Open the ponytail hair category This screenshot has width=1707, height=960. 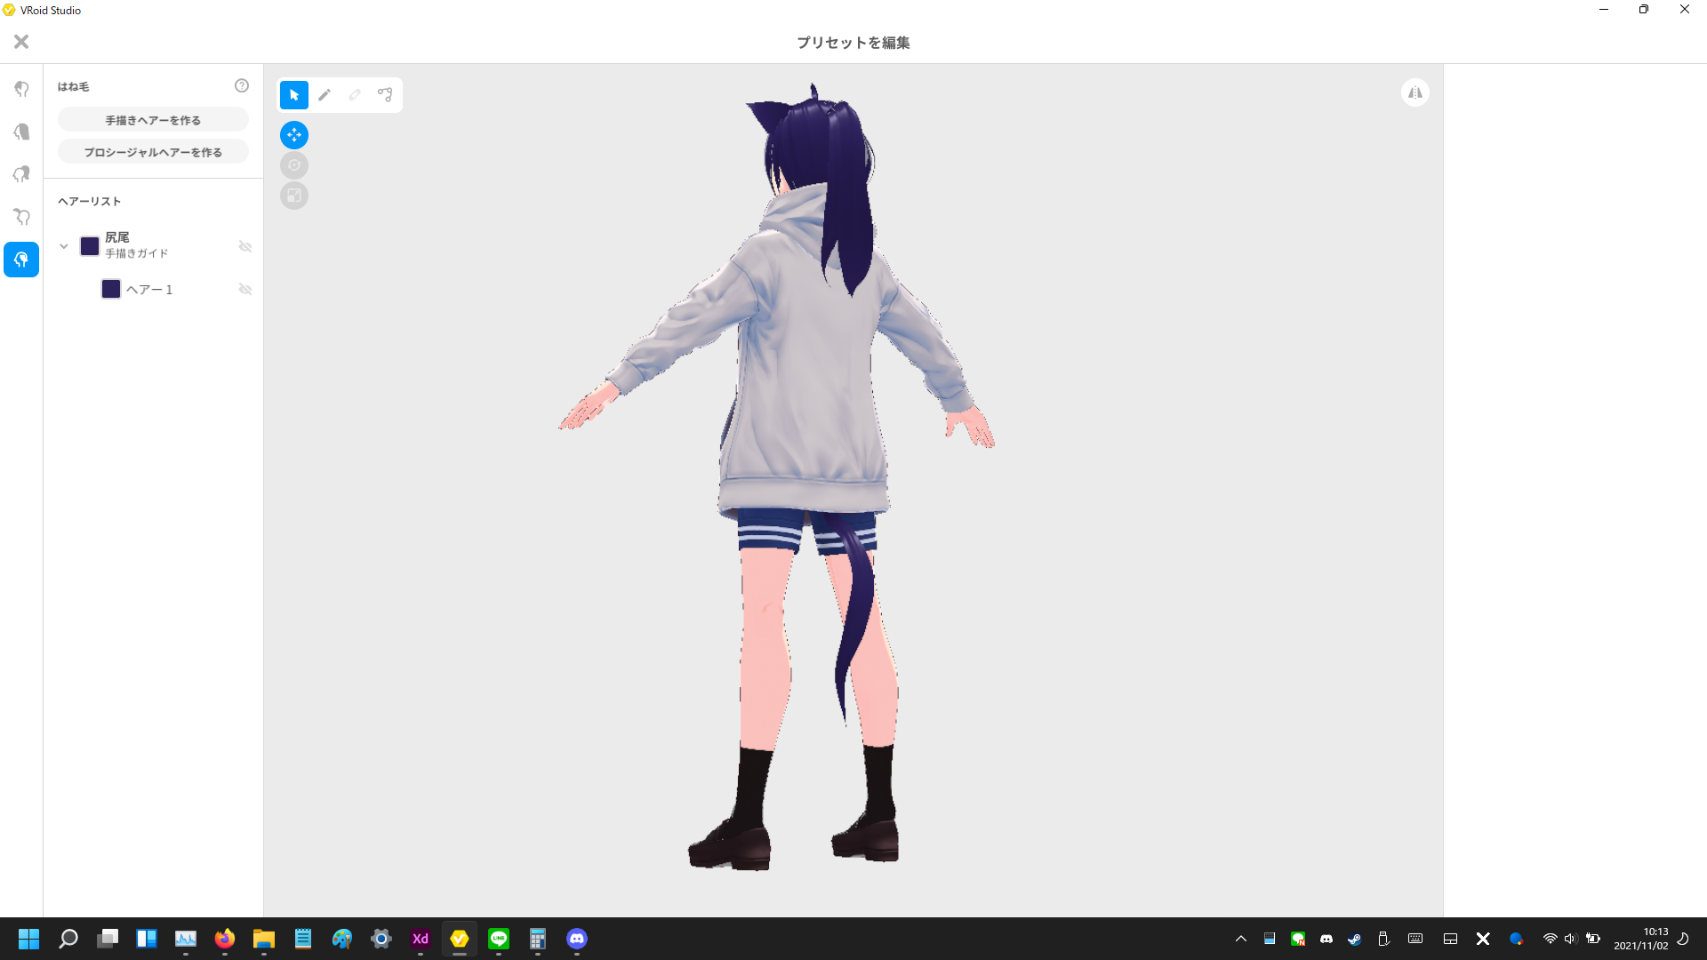pos(21,174)
